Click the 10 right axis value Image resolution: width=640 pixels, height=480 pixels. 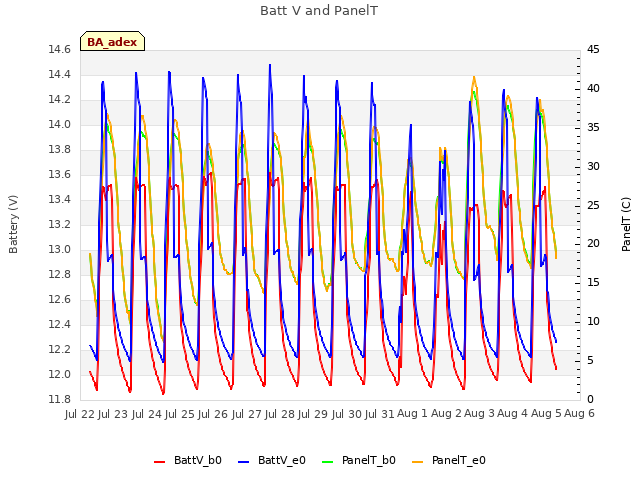[593, 322]
